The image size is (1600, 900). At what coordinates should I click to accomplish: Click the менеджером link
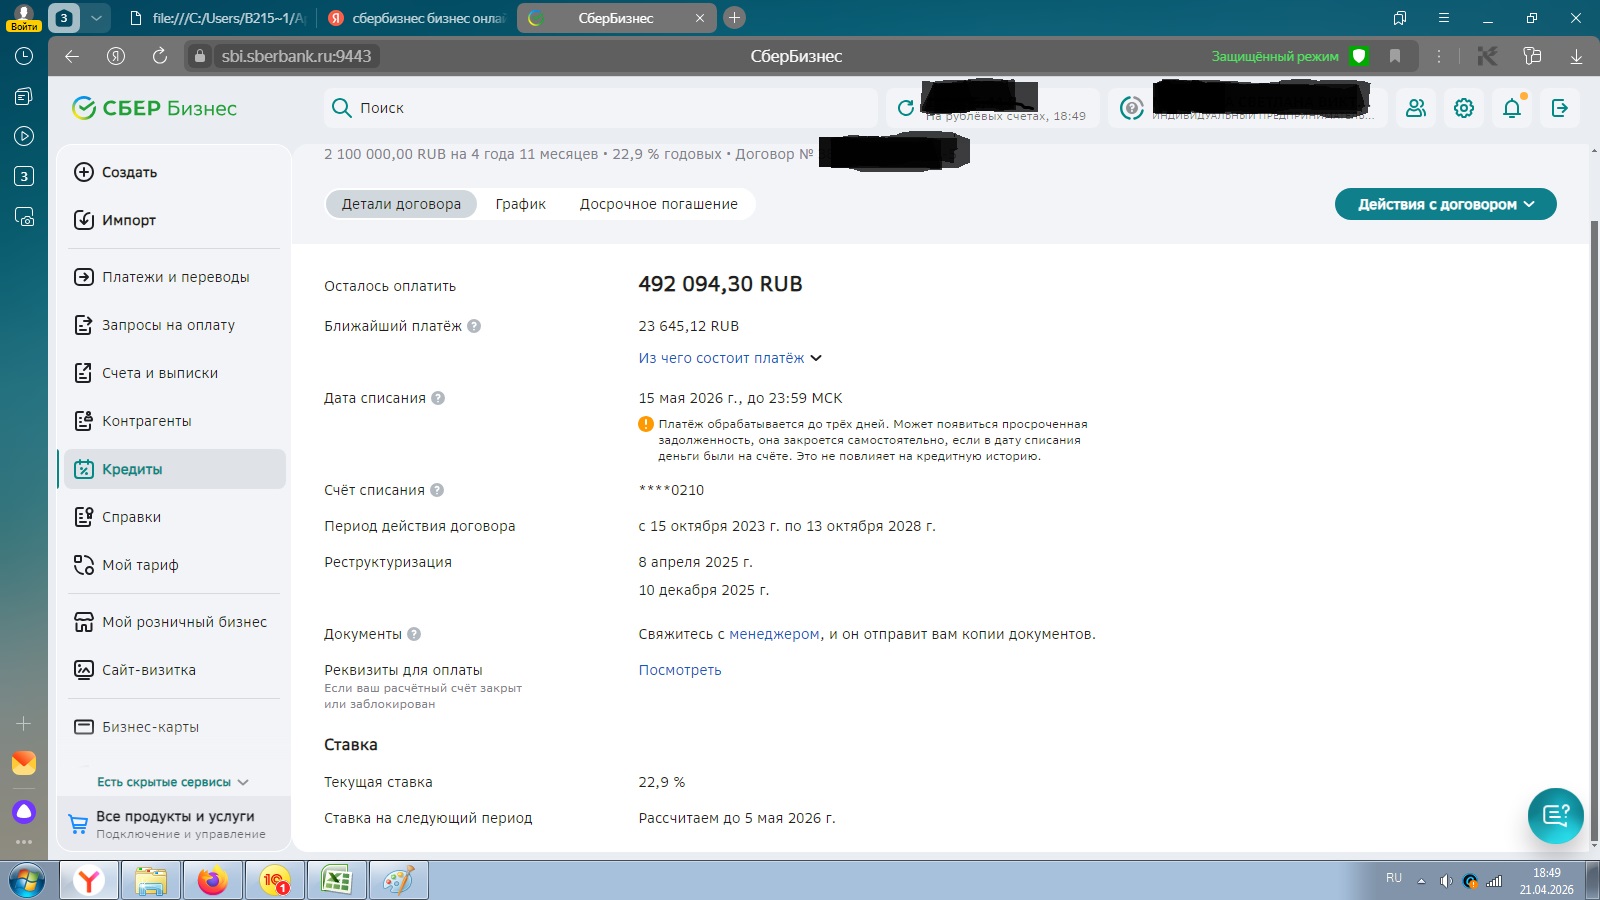(774, 634)
